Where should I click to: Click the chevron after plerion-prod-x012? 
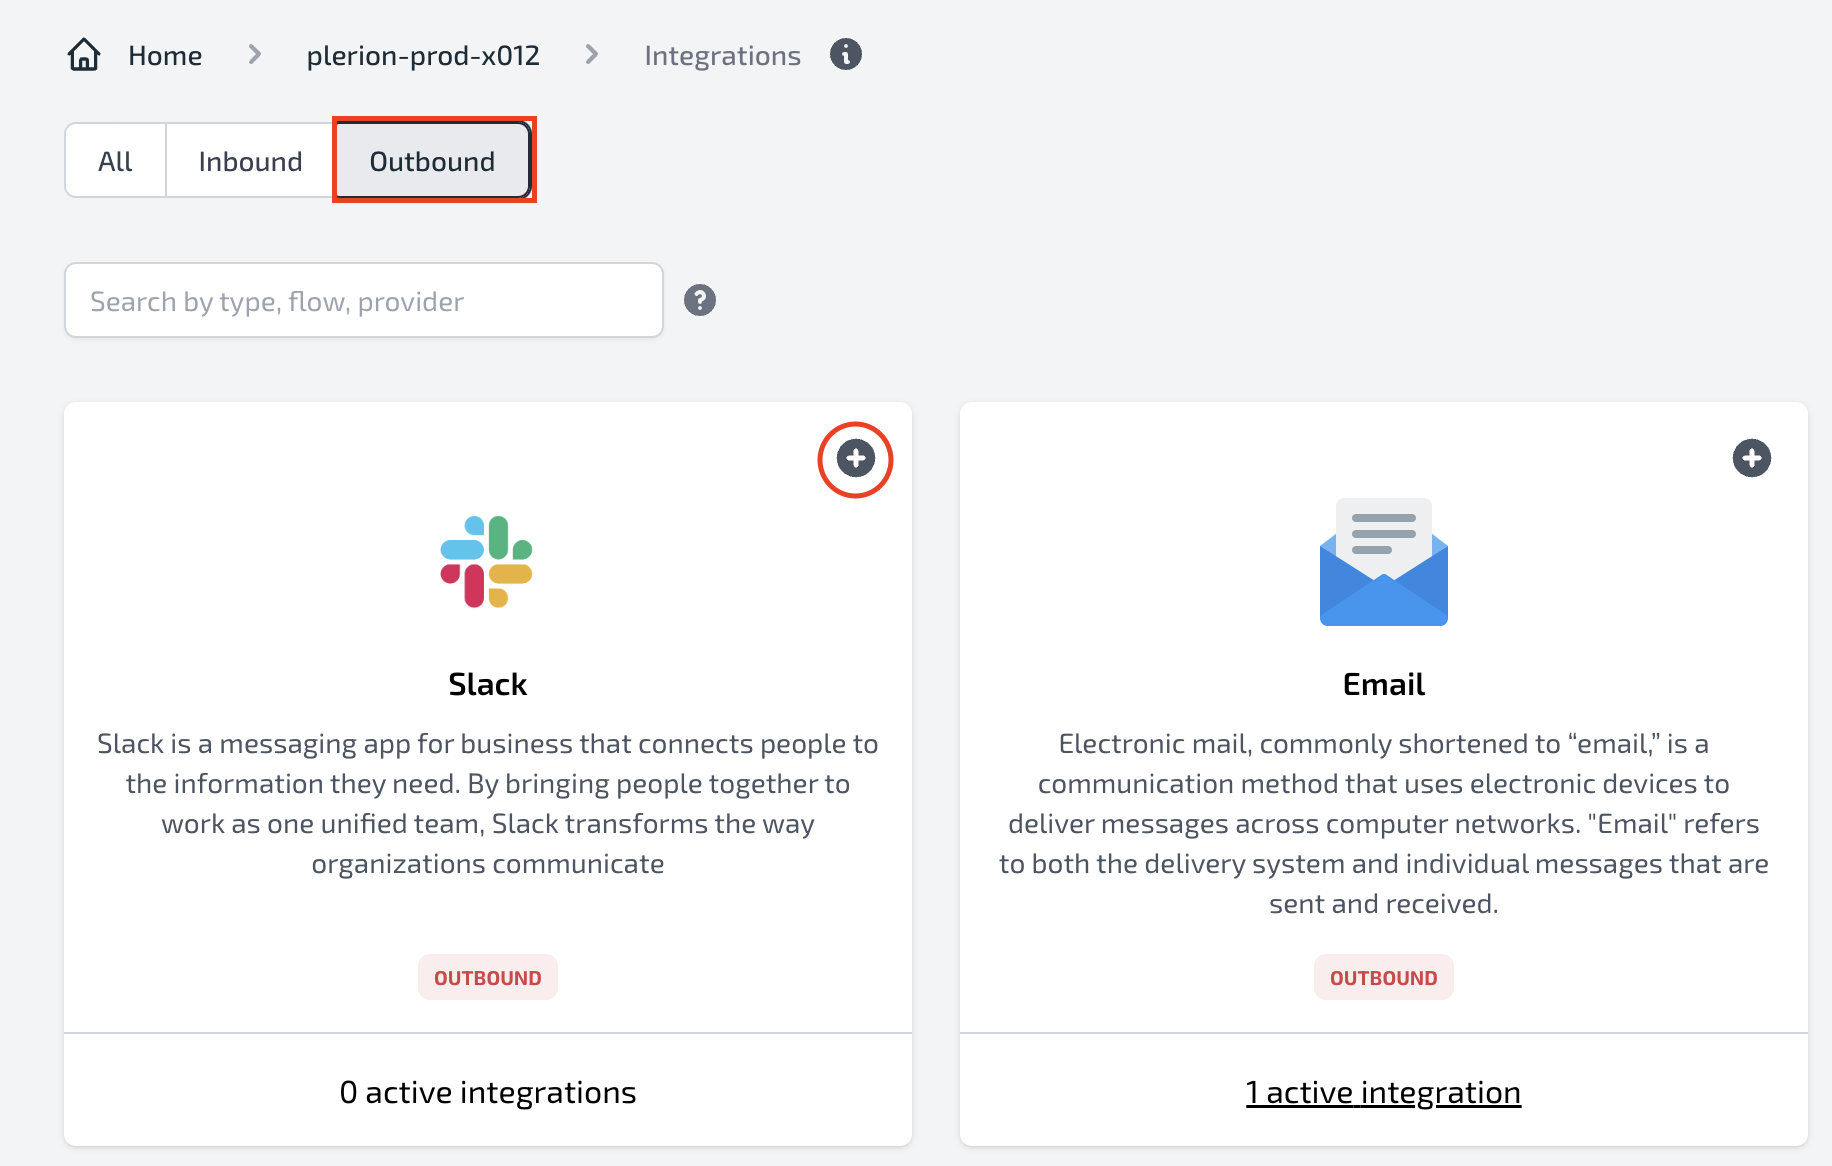(592, 55)
